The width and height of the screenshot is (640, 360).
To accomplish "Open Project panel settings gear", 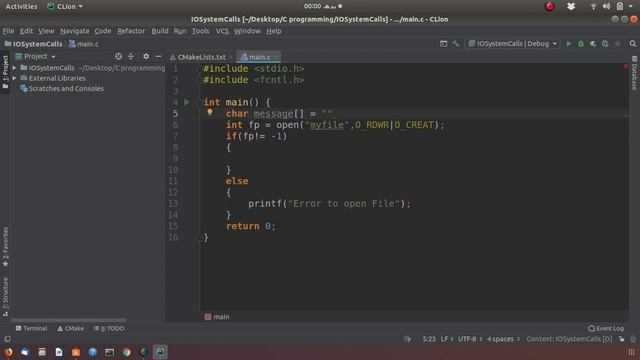I will tap(146, 56).
